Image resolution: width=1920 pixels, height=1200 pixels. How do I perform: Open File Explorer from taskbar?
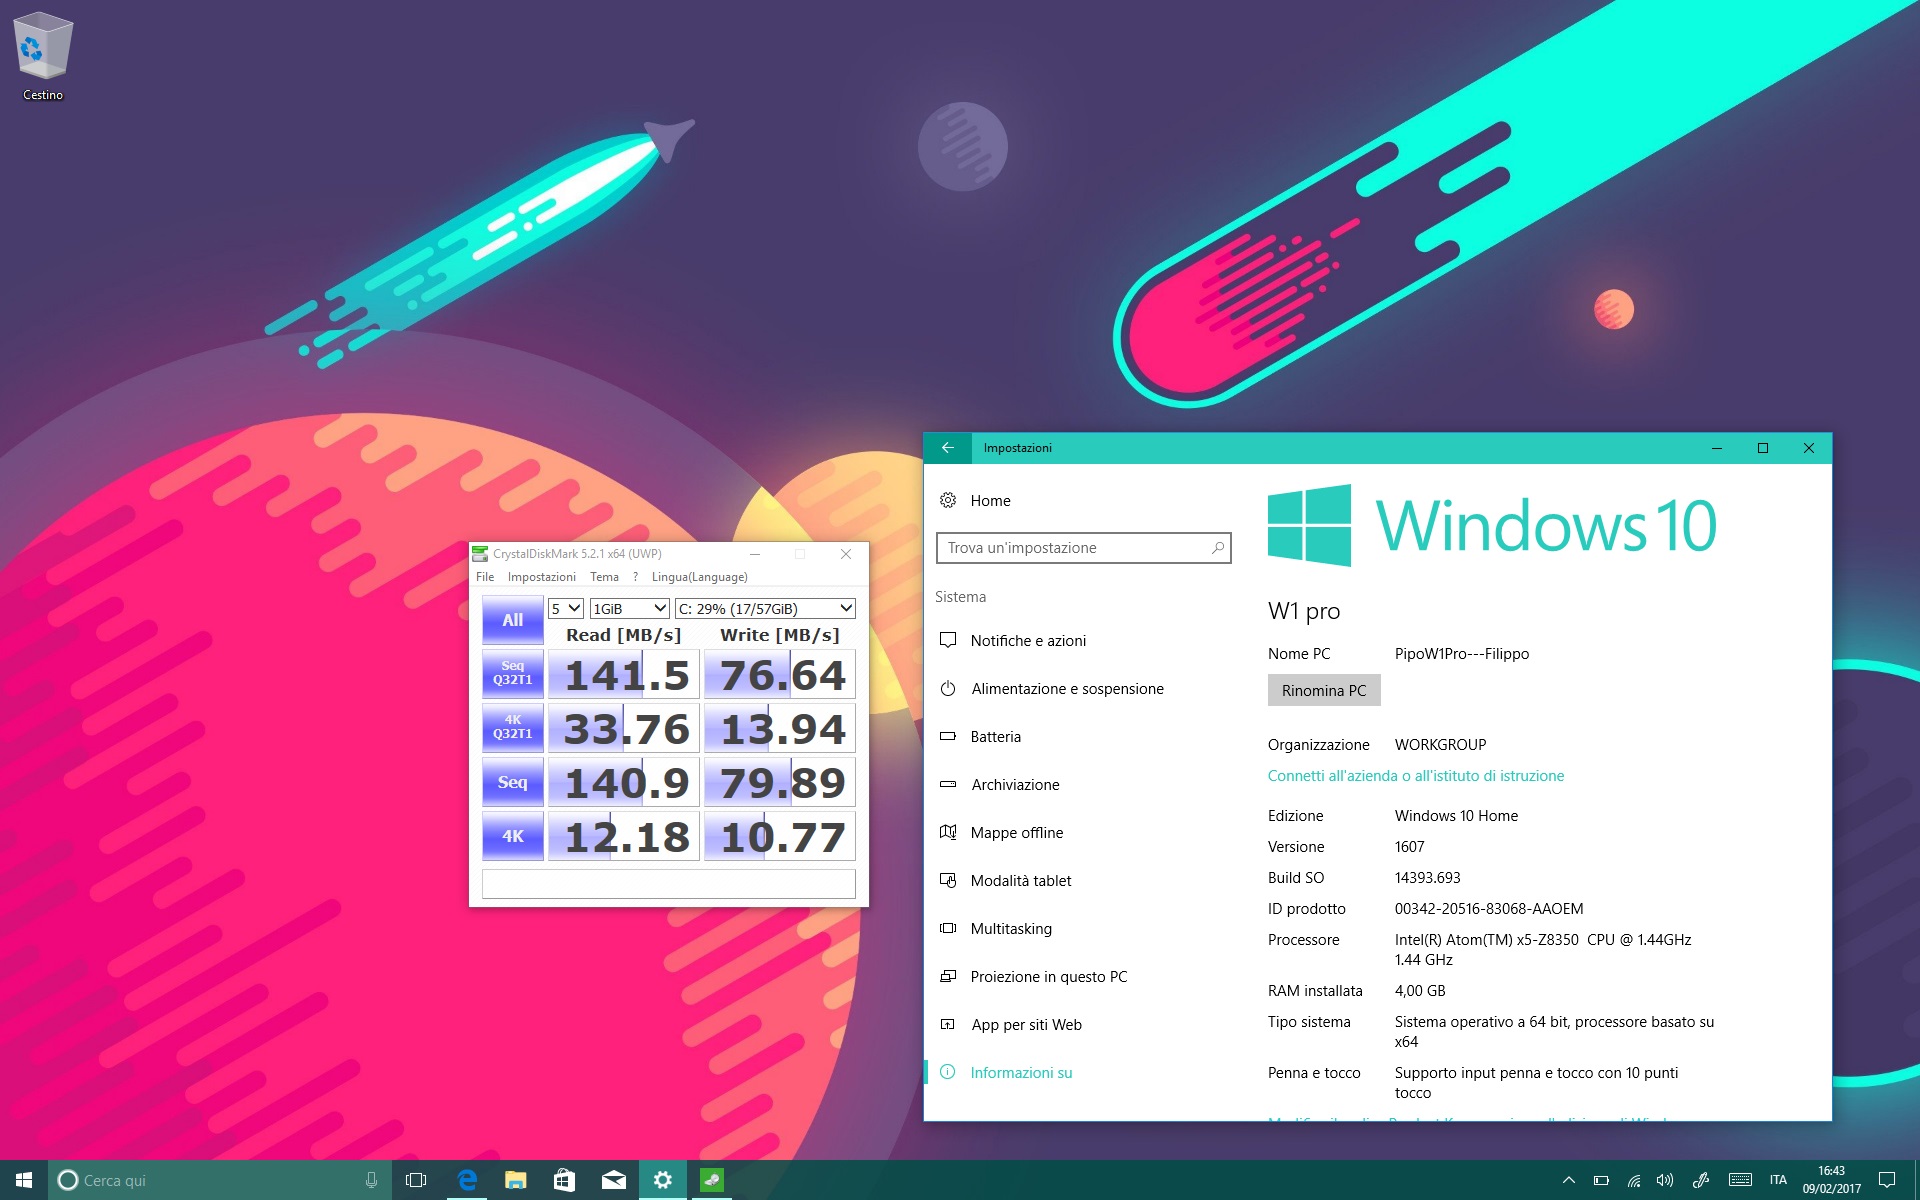(x=515, y=1180)
